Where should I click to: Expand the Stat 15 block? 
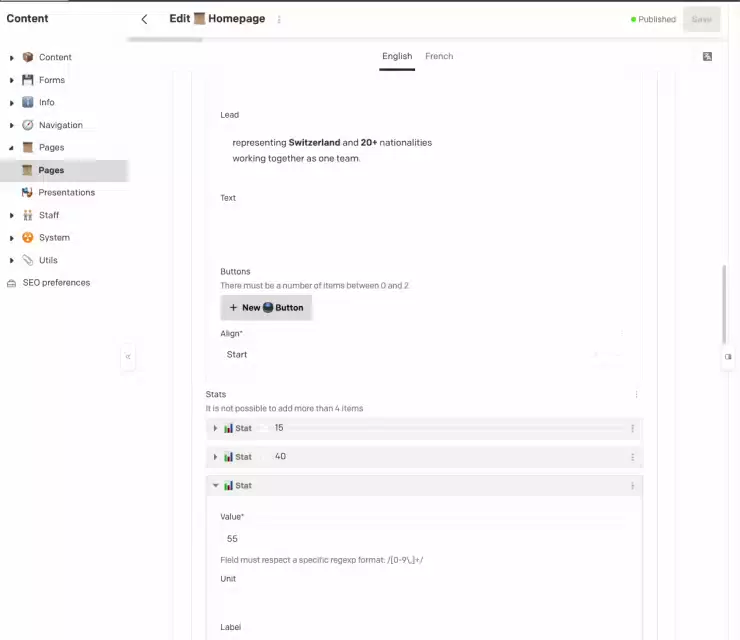pyautogui.click(x=215, y=429)
